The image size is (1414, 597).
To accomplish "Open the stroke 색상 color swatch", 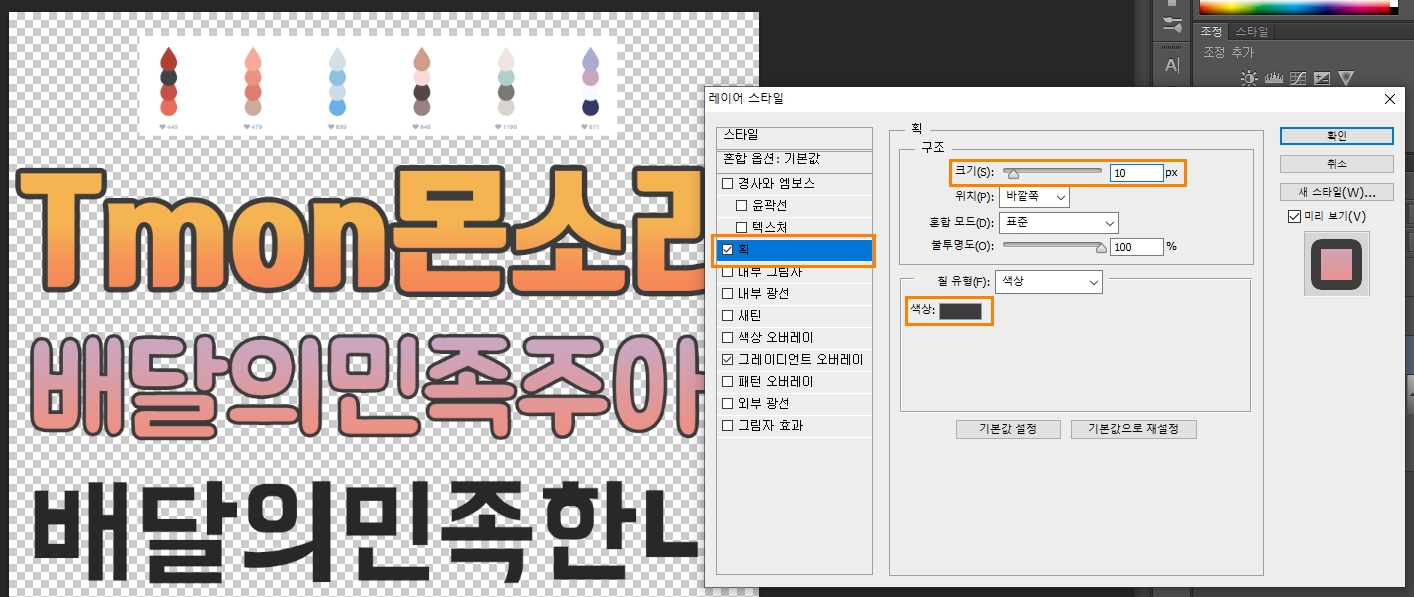I will pos(960,311).
